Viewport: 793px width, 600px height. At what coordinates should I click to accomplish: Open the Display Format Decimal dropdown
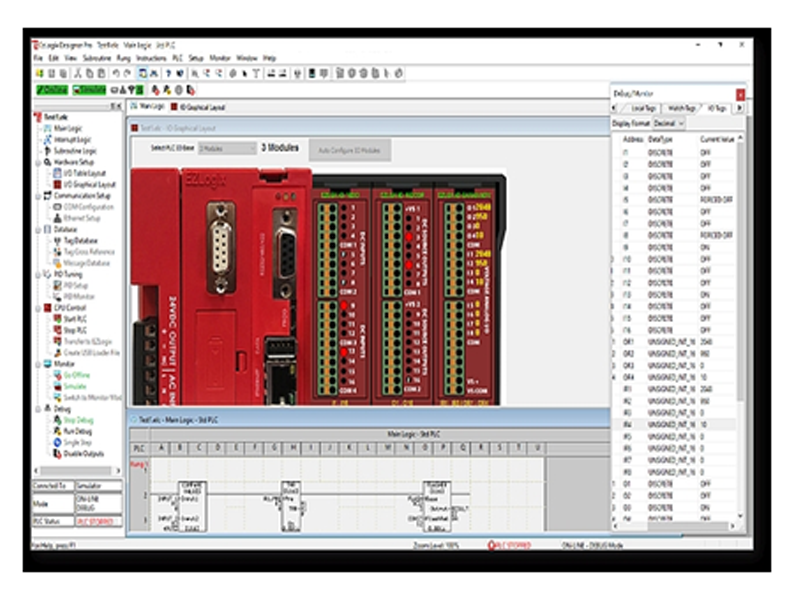tap(669, 123)
